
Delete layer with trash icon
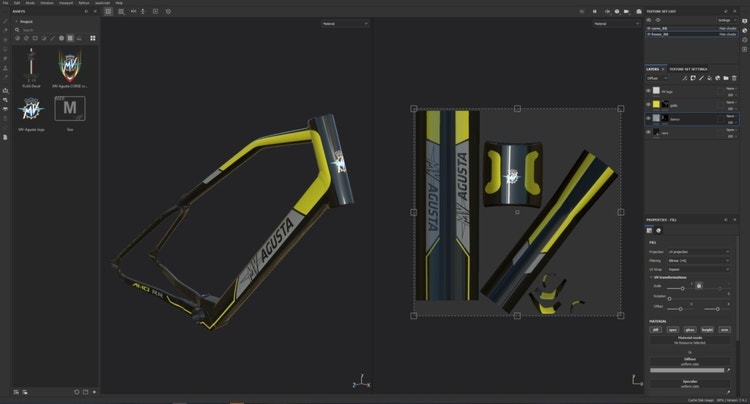pos(734,78)
